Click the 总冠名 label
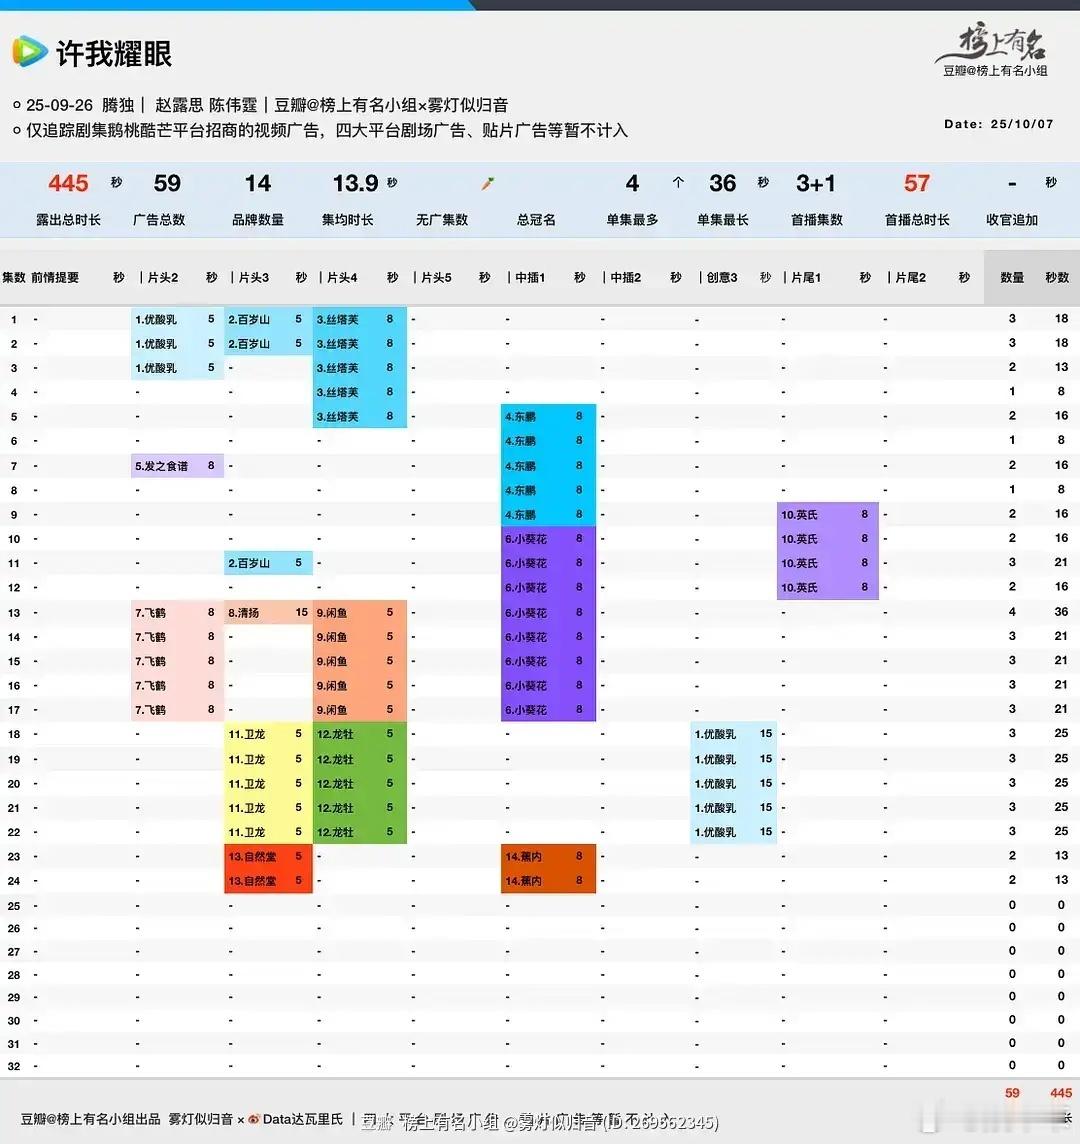 pyautogui.click(x=536, y=220)
